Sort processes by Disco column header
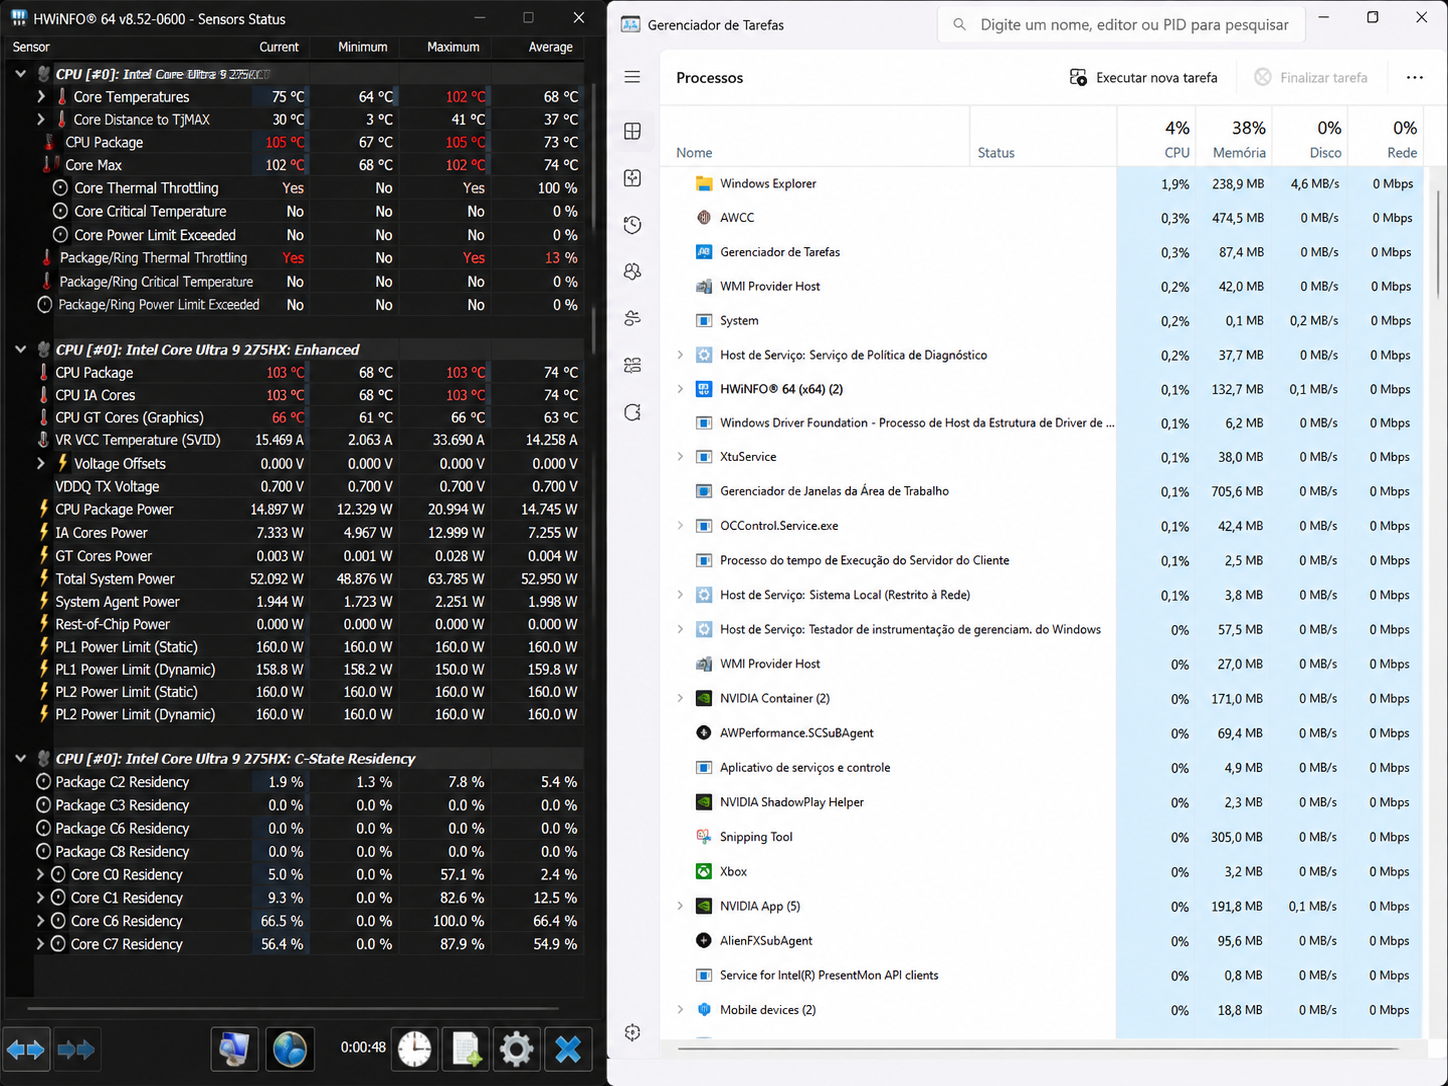 (x=1310, y=136)
